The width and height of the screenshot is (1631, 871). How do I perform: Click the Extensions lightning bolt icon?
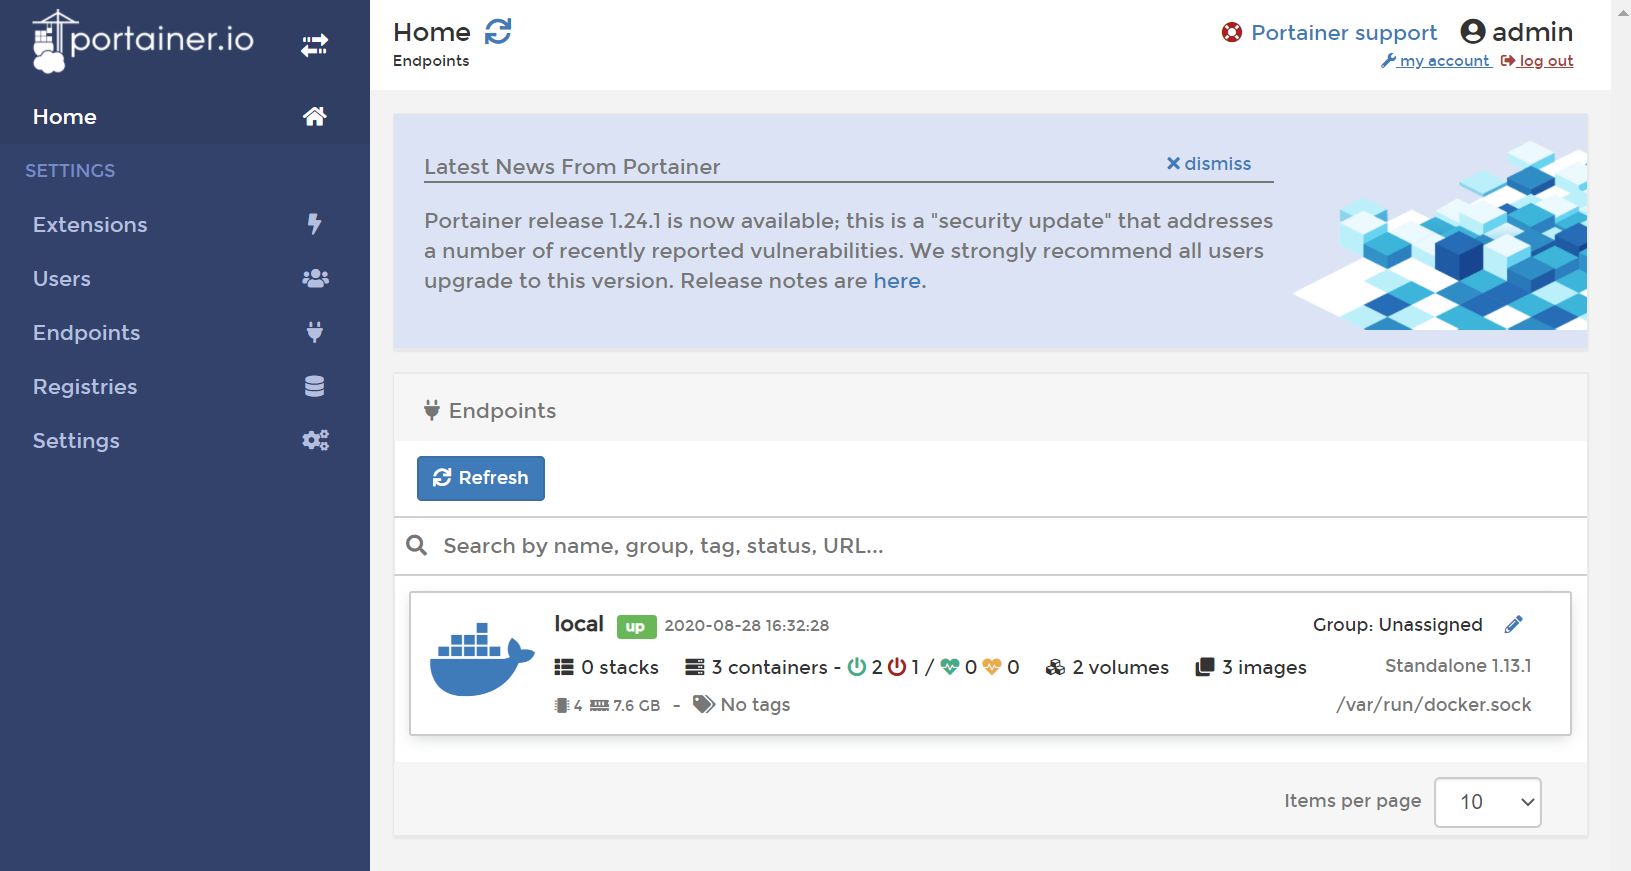[314, 224]
